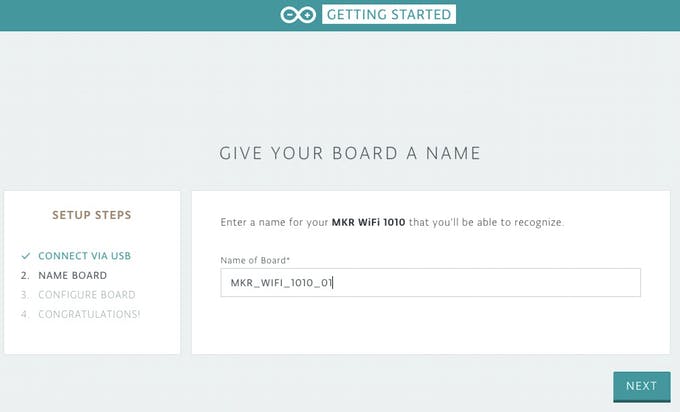This screenshot has width=680, height=412.
Task: Go to the CONNECT VIA USB step
Action: [x=85, y=256]
